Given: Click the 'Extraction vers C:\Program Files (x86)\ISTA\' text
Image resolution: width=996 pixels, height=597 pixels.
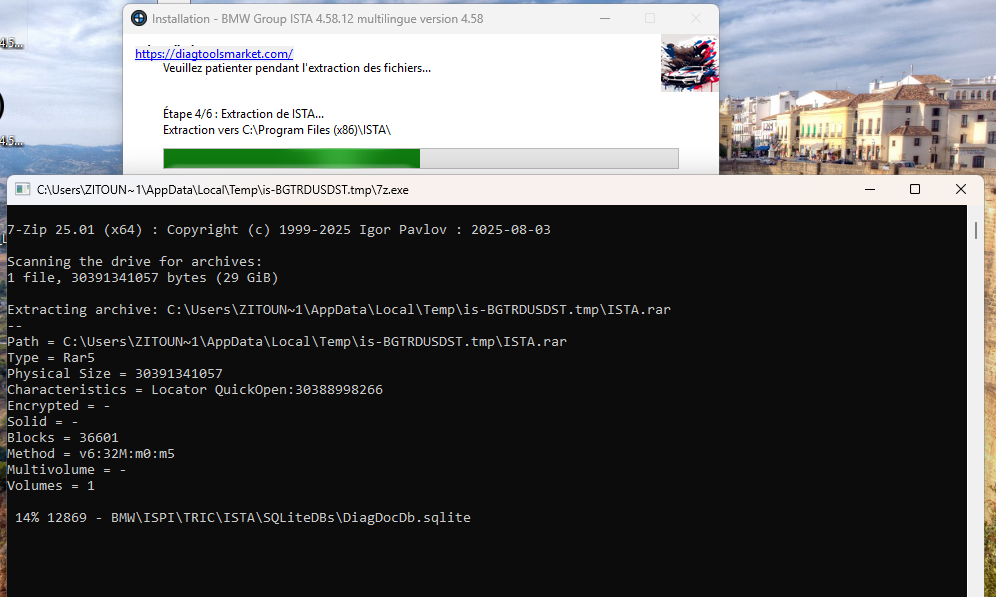Looking at the screenshot, I should (x=276, y=130).
